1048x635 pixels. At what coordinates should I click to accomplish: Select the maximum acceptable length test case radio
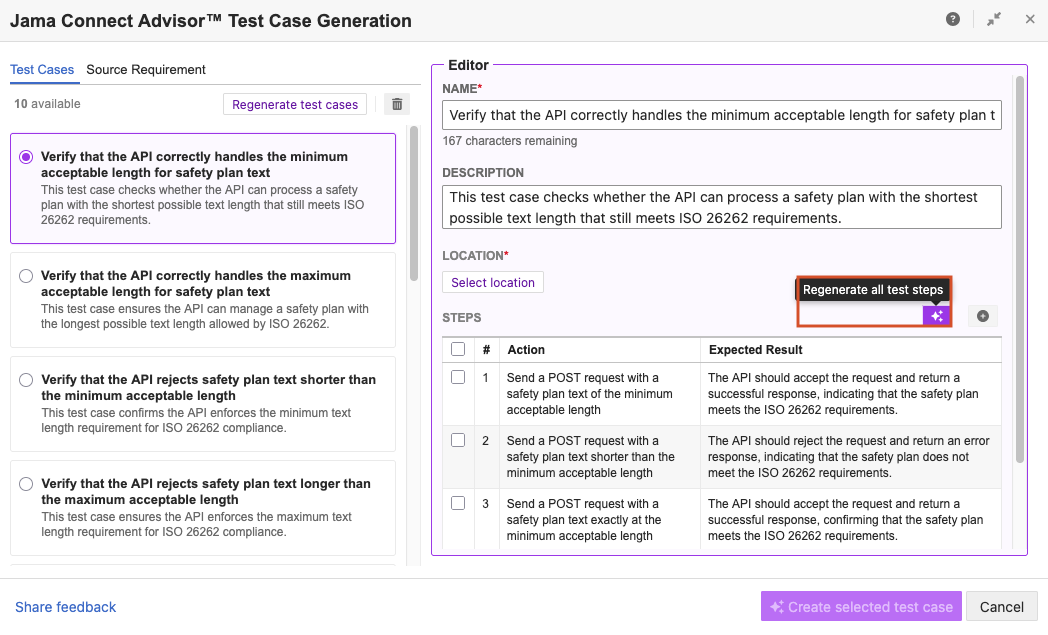click(x=26, y=276)
